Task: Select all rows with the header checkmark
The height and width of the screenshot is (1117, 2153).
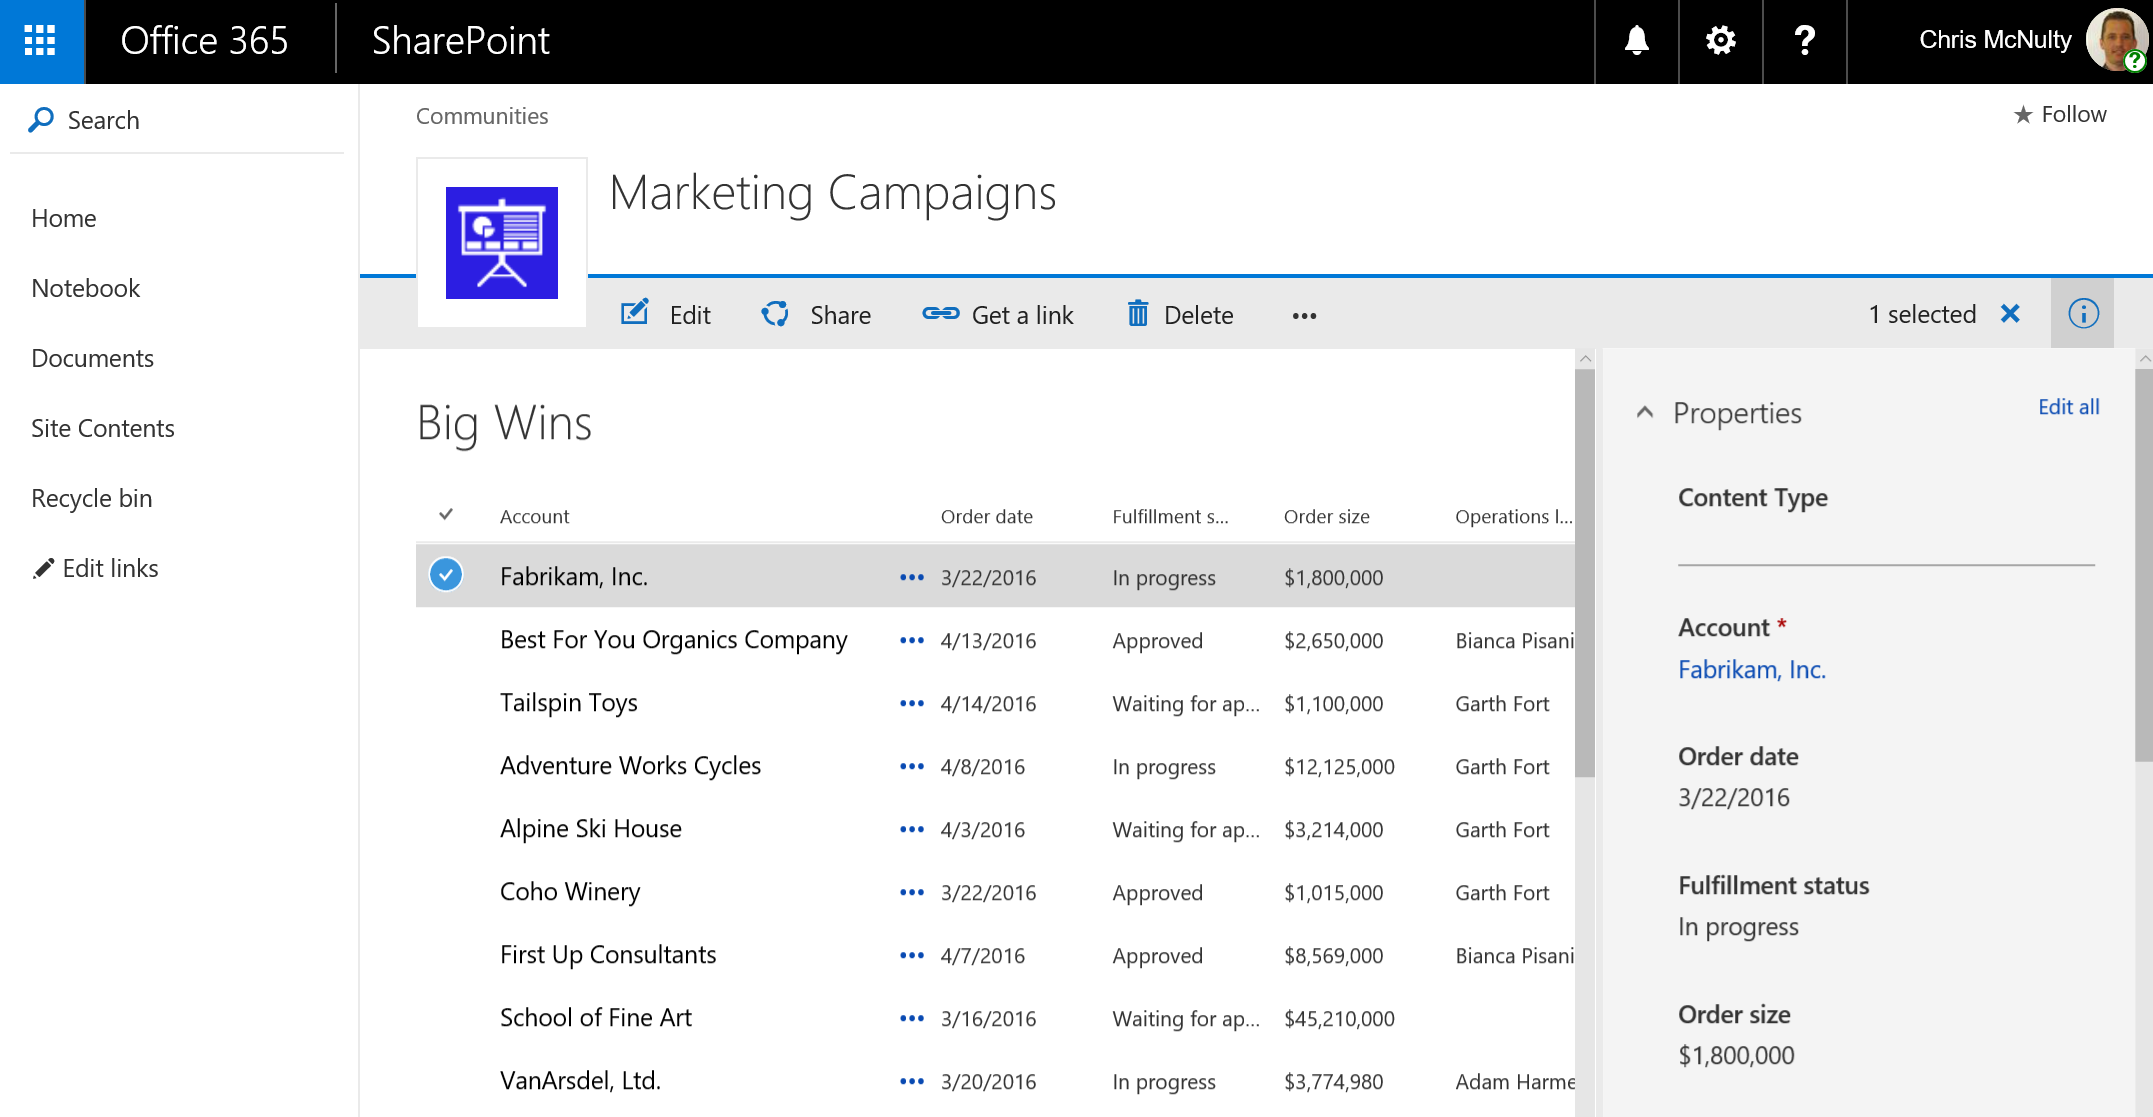Action: [x=446, y=514]
